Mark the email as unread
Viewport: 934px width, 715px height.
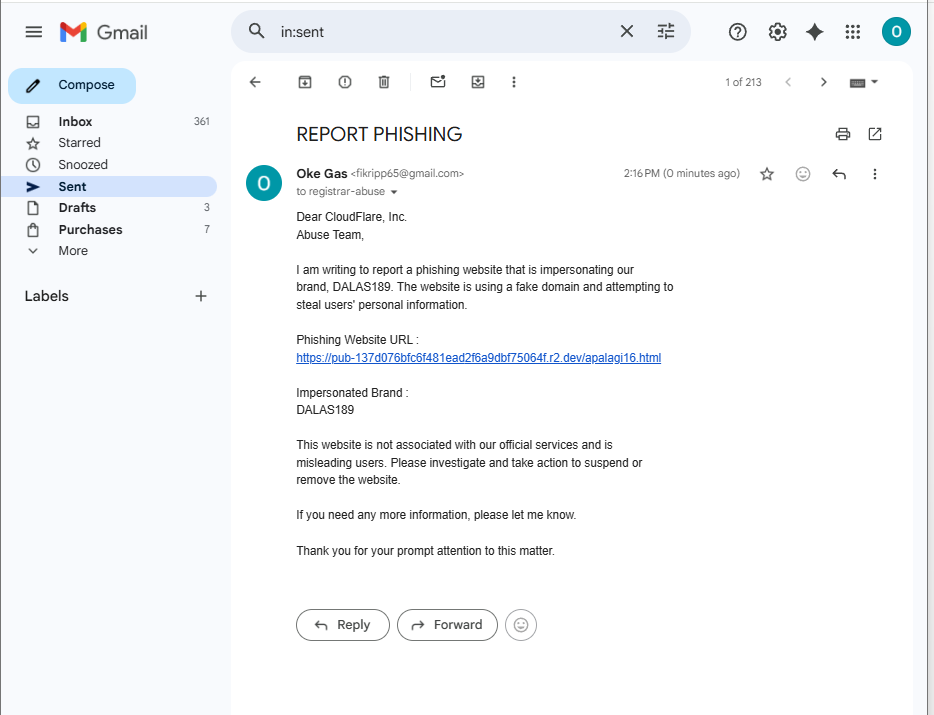coord(437,82)
